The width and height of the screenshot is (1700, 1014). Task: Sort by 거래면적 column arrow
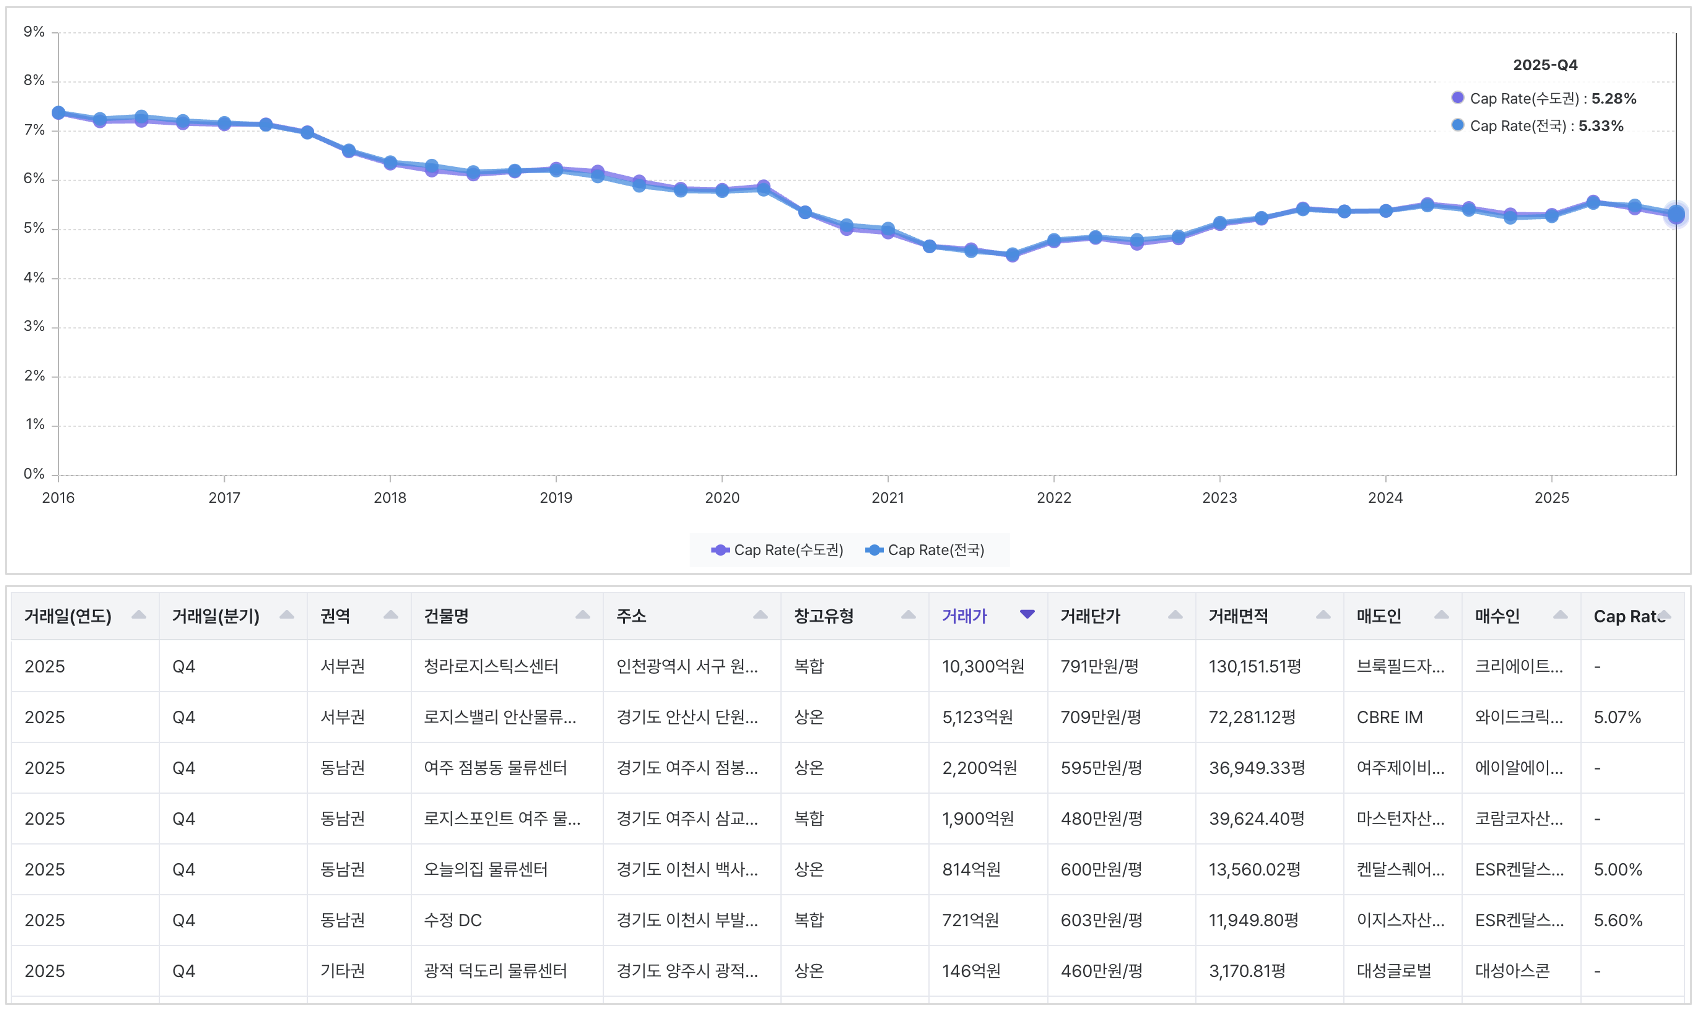[x=1323, y=615]
